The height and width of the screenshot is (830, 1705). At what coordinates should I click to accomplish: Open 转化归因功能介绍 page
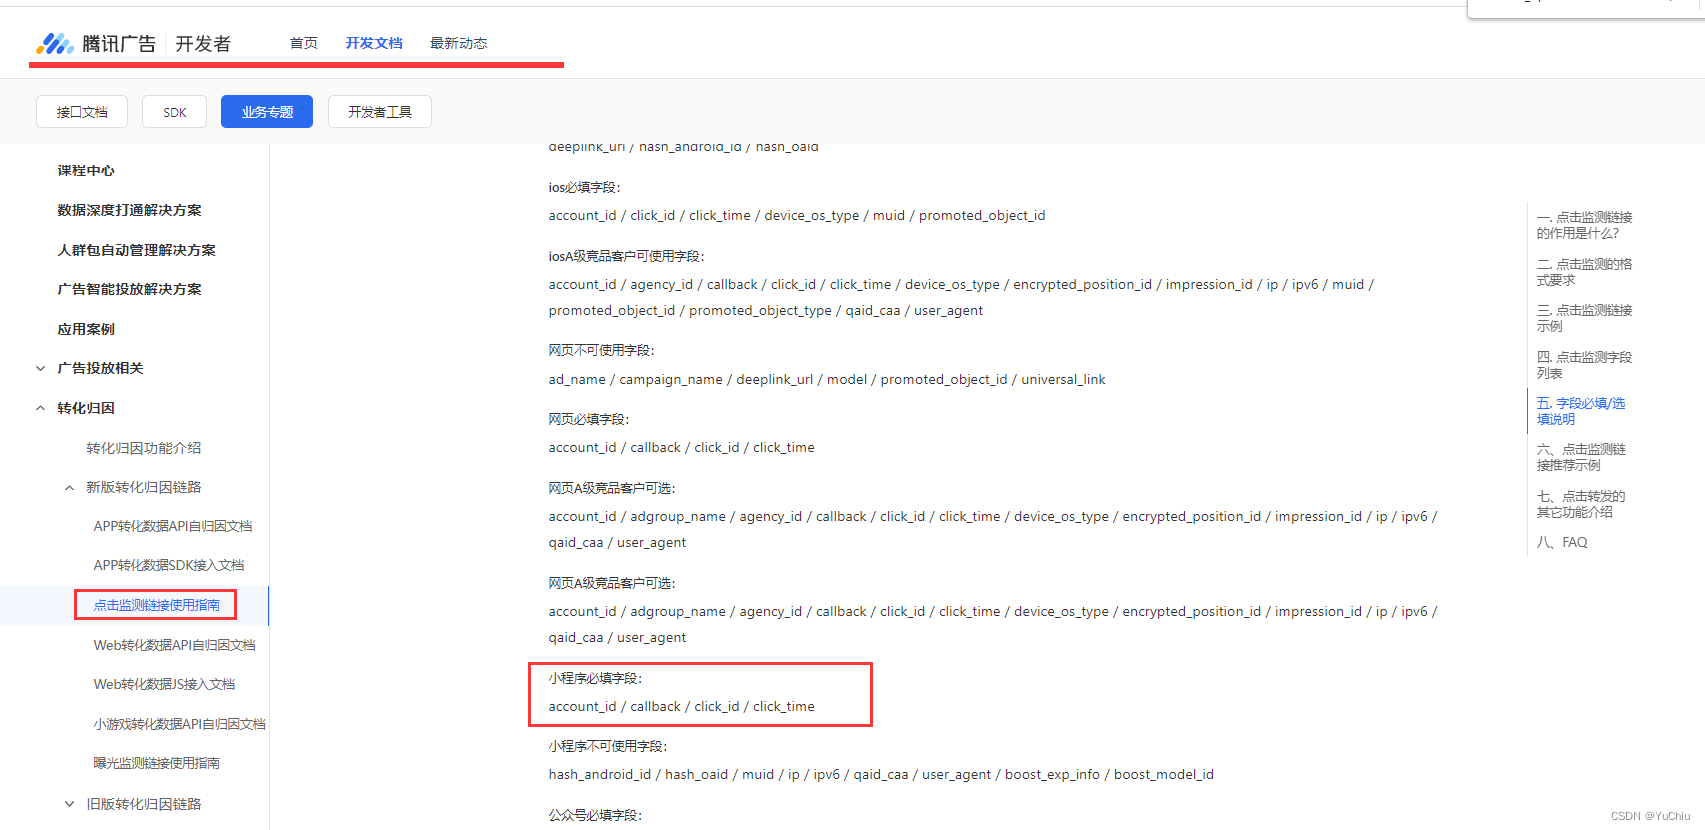point(143,448)
